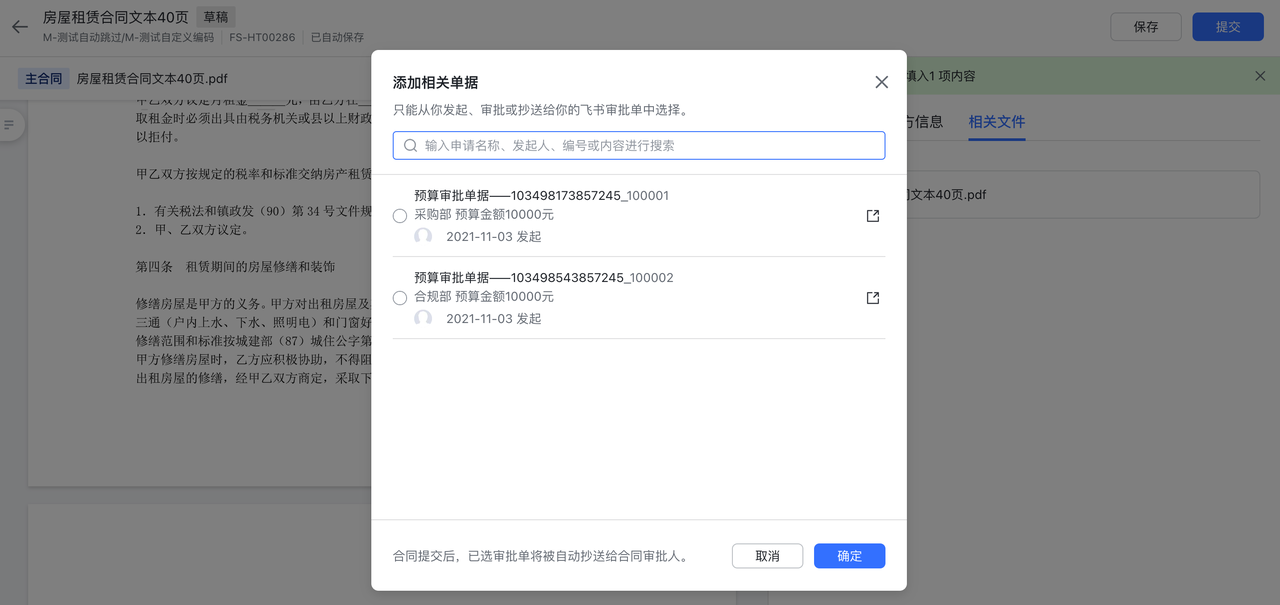Toggle the document outline icon on the left edge

(x=10, y=124)
